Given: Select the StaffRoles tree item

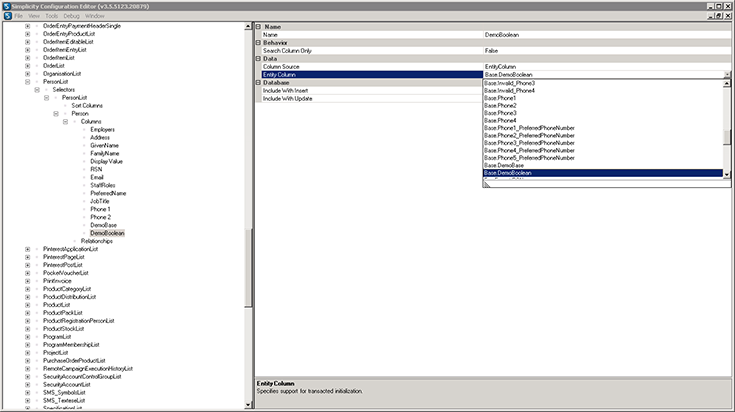Looking at the screenshot, I should [x=103, y=185].
